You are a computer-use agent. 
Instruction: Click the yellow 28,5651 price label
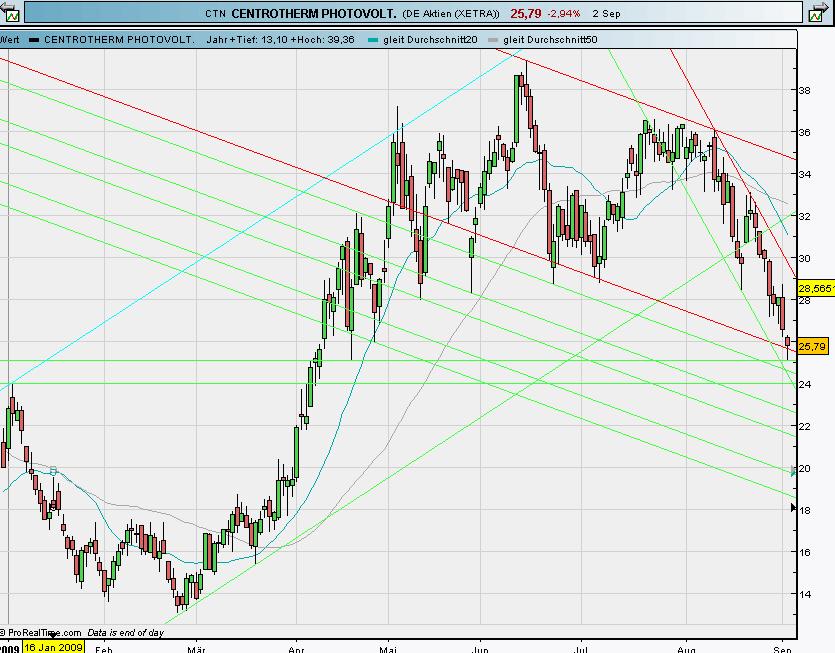pyautogui.click(x=816, y=288)
